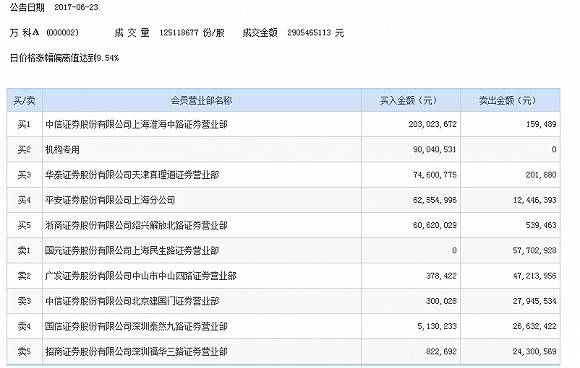Image resolution: width=580 pixels, height=368 pixels.
Task: Click sell amount 26,632,422
Action: tap(535, 326)
